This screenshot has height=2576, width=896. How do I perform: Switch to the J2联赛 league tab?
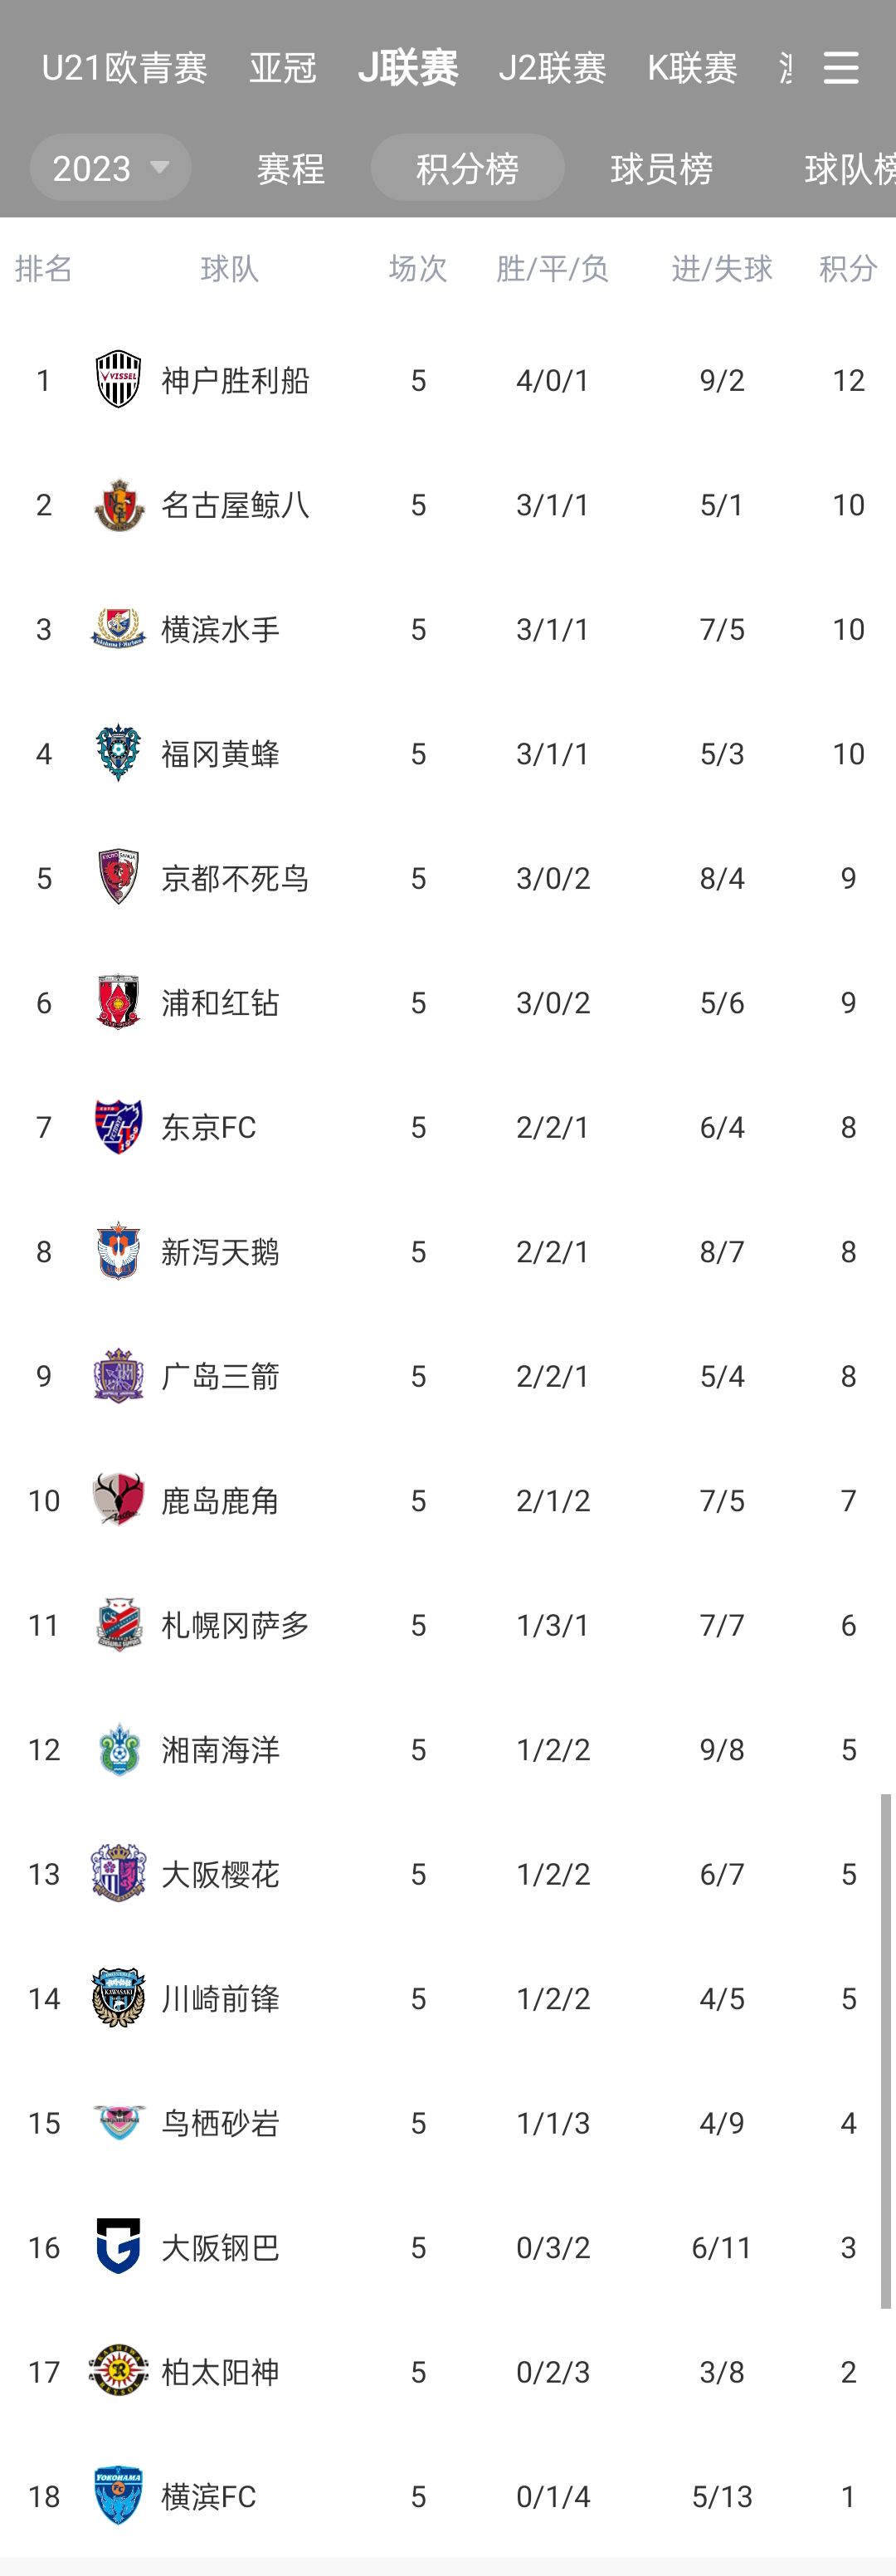[x=552, y=68]
